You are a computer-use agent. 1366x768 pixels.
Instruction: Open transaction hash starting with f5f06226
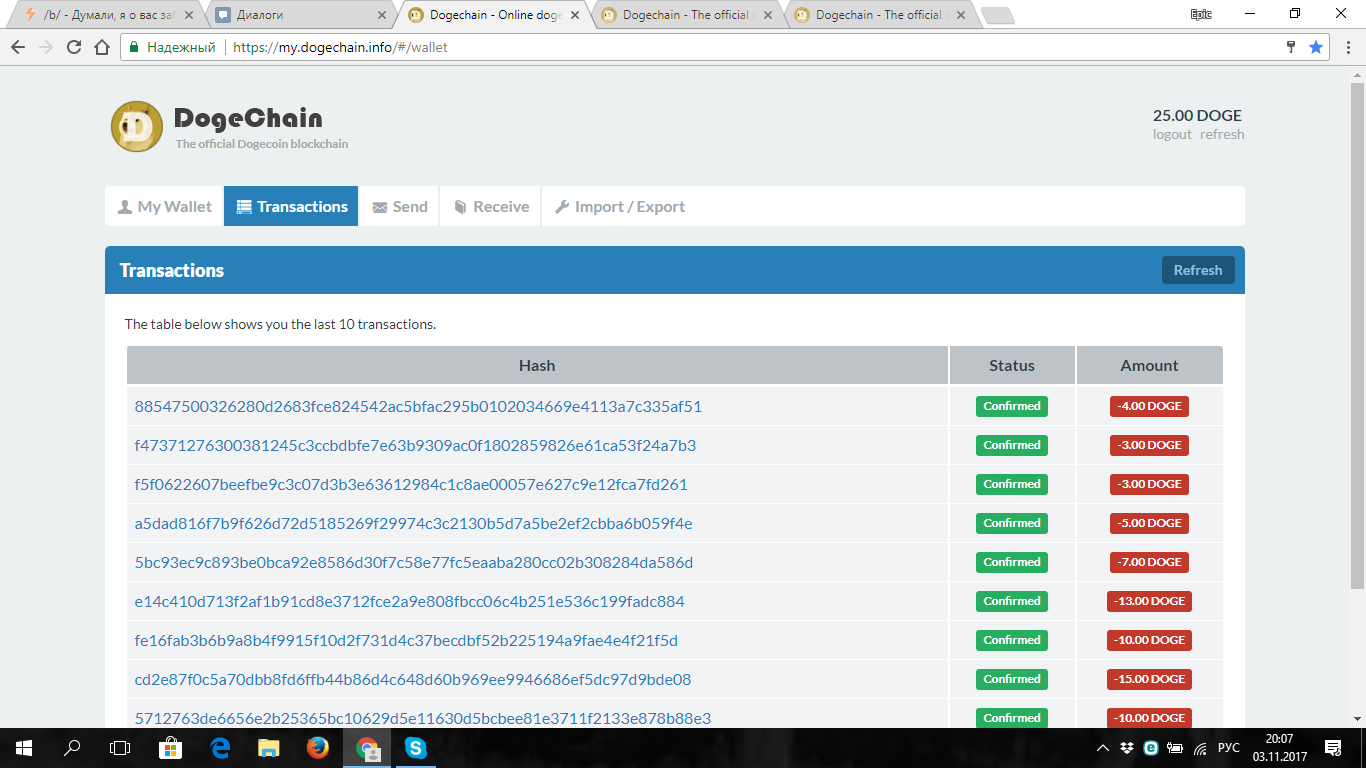(411, 485)
